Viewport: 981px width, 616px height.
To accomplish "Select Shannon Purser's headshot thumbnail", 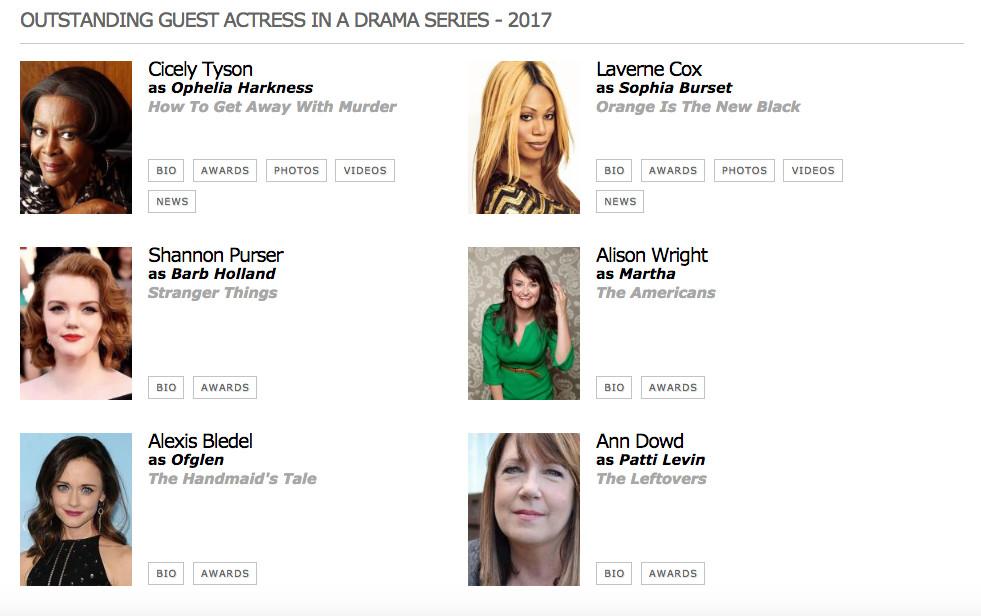I will [76, 323].
